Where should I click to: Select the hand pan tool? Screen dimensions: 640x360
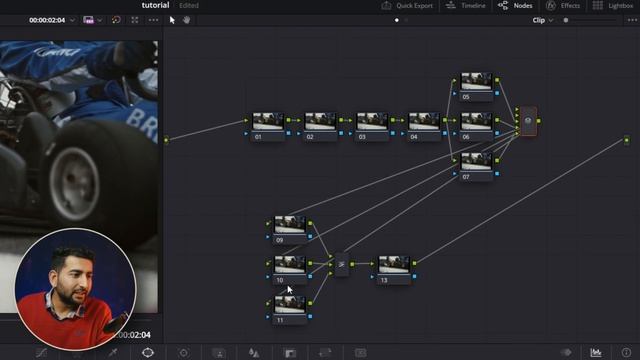pyautogui.click(x=187, y=20)
